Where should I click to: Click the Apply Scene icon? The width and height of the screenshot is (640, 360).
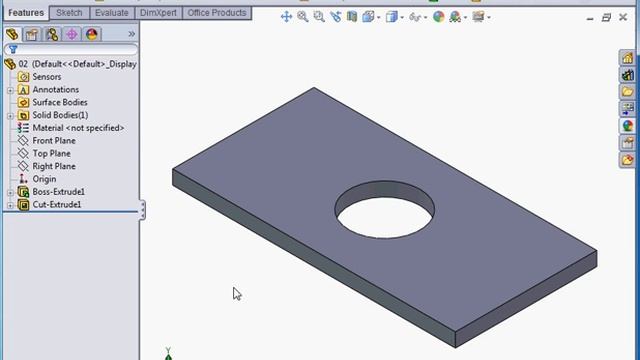click(454, 17)
